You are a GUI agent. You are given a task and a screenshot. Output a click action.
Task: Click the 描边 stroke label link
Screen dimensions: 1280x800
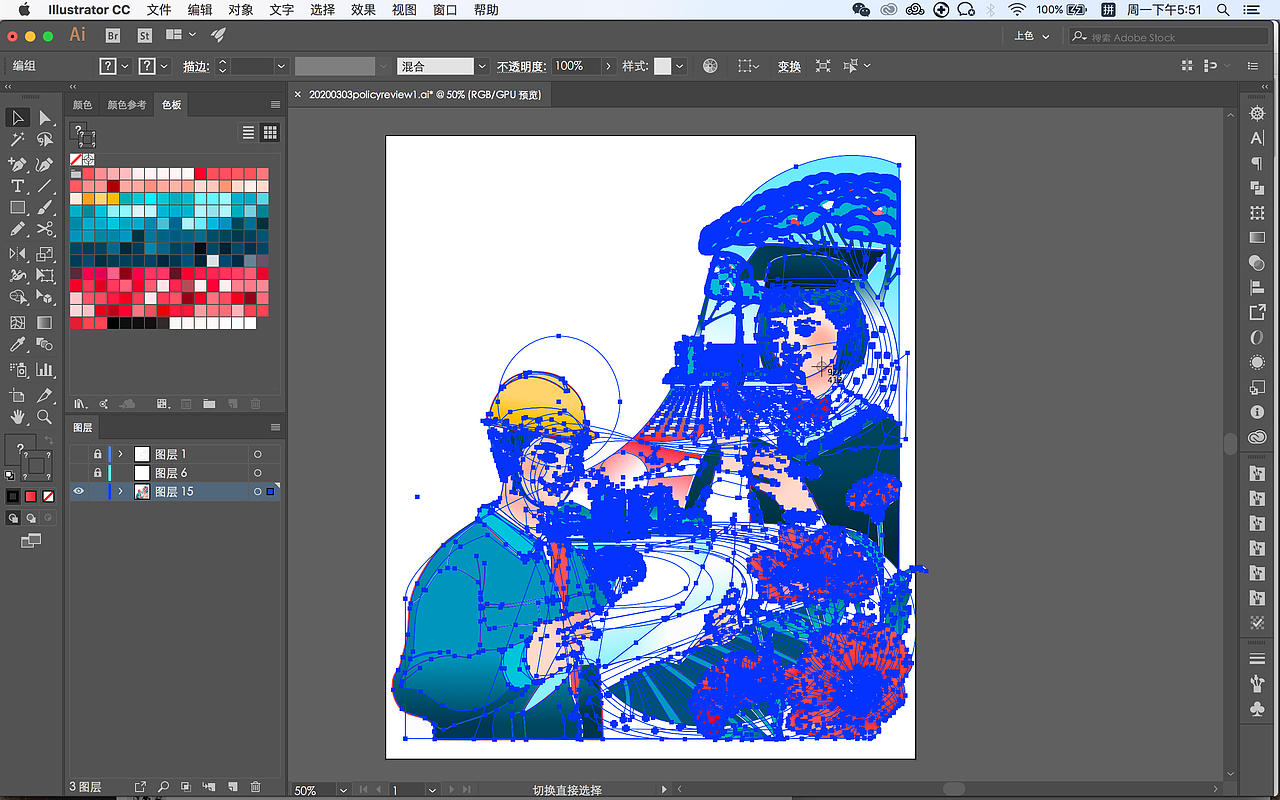[196, 66]
